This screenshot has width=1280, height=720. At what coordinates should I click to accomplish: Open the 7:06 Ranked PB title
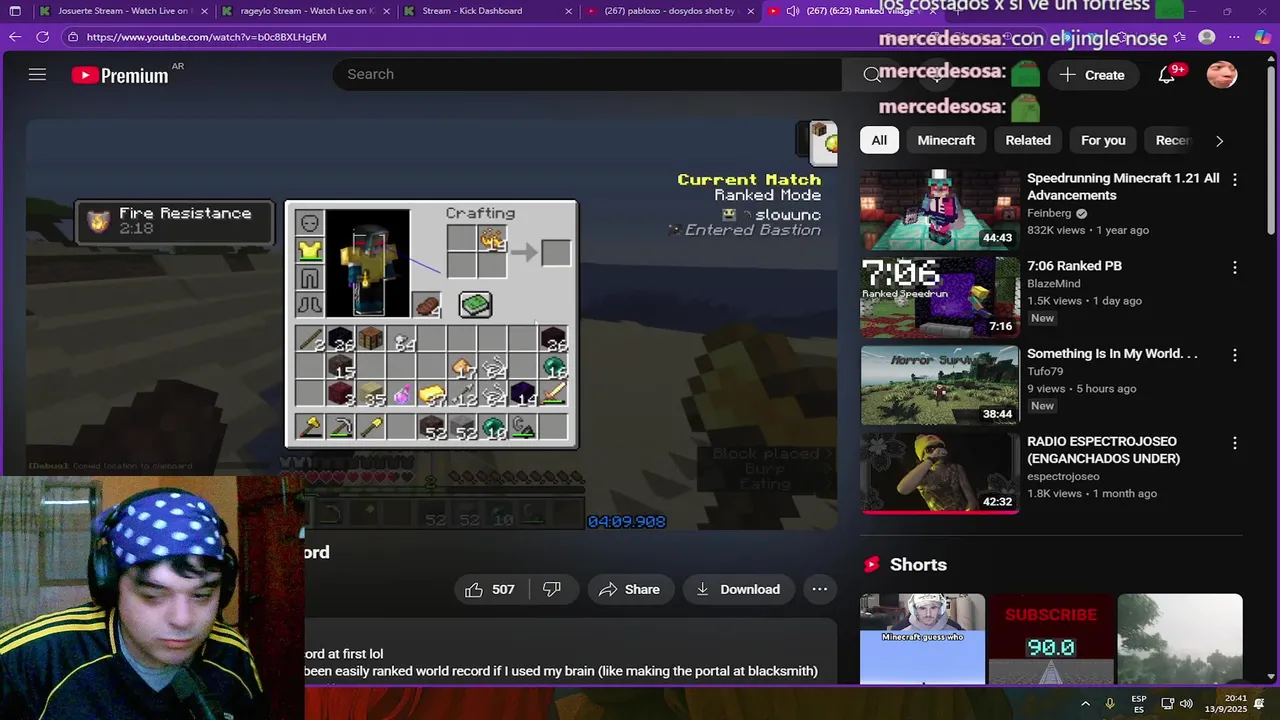tap(1074, 266)
